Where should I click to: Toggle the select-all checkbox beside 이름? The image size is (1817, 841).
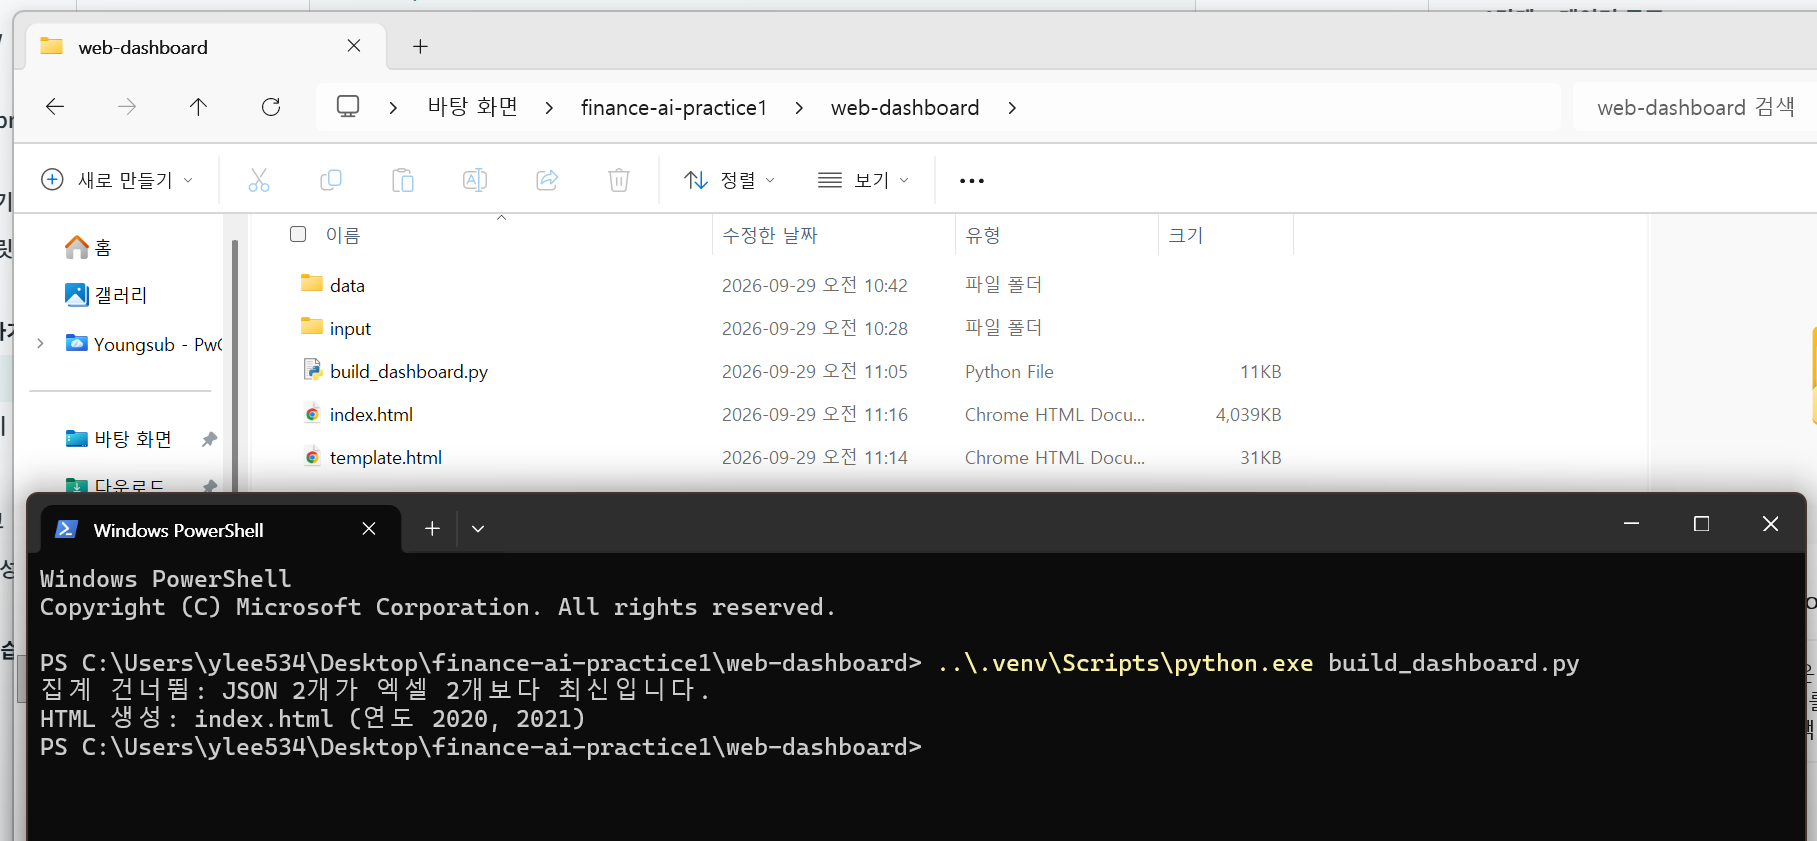pos(298,234)
